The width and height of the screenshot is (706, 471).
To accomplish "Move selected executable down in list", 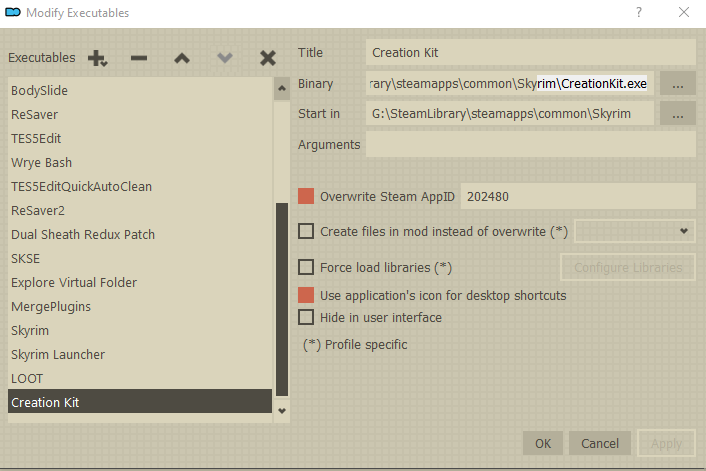I will (x=225, y=58).
